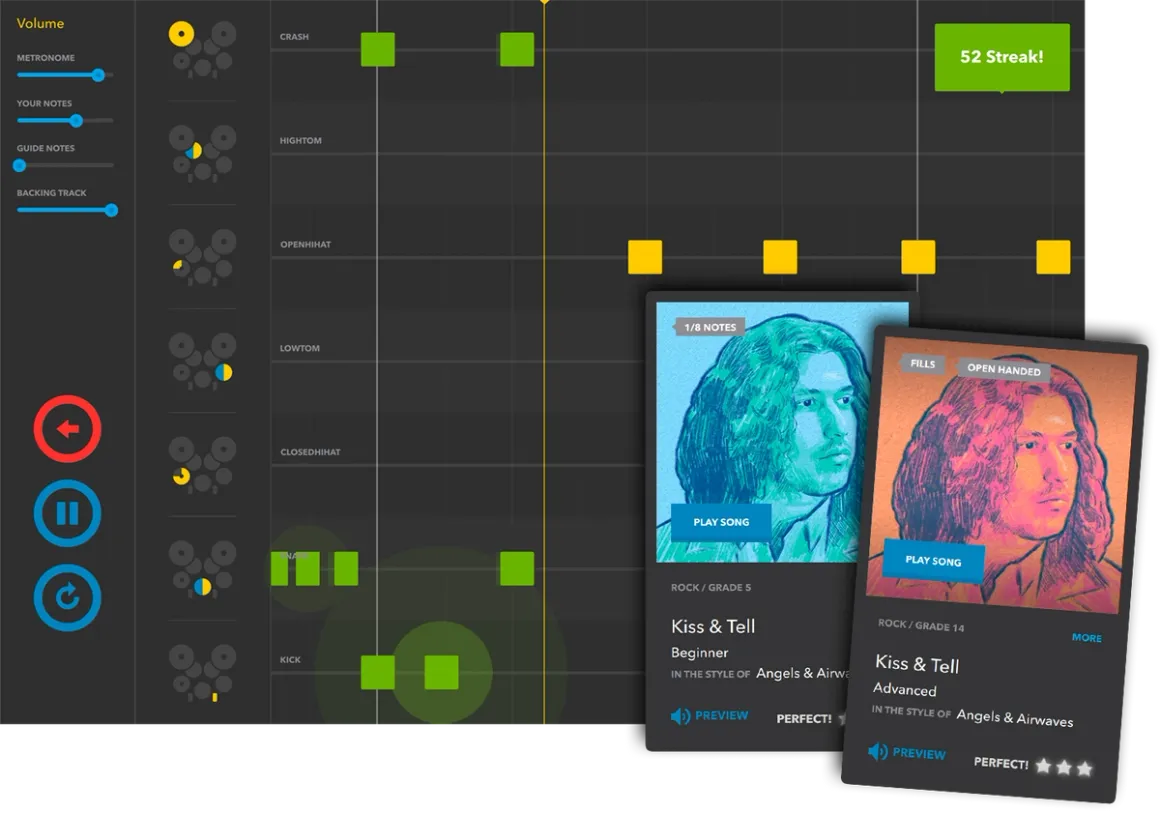Viewport: 1160px width, 813px height.
Task: Select the Openhihat drum kit icon
Action: (x=202, y=257)
